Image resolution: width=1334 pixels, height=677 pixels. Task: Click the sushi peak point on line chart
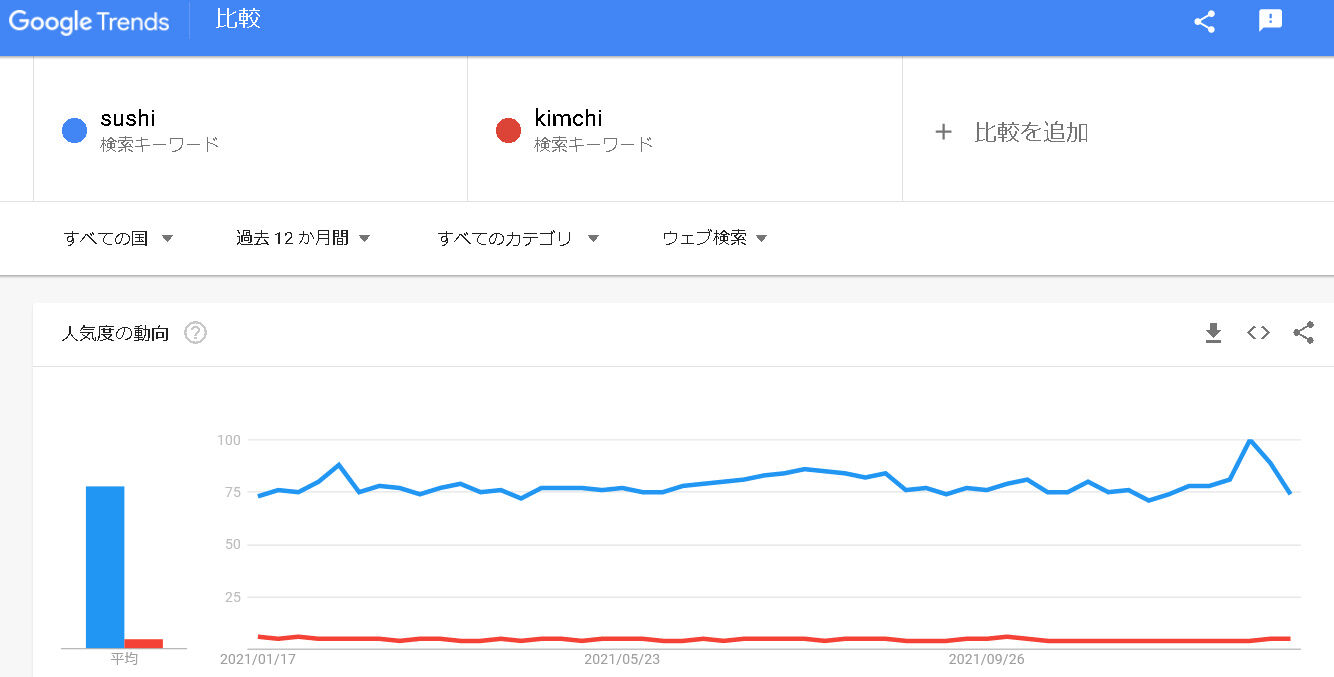pyautogui.click(x=1250, y=440)
